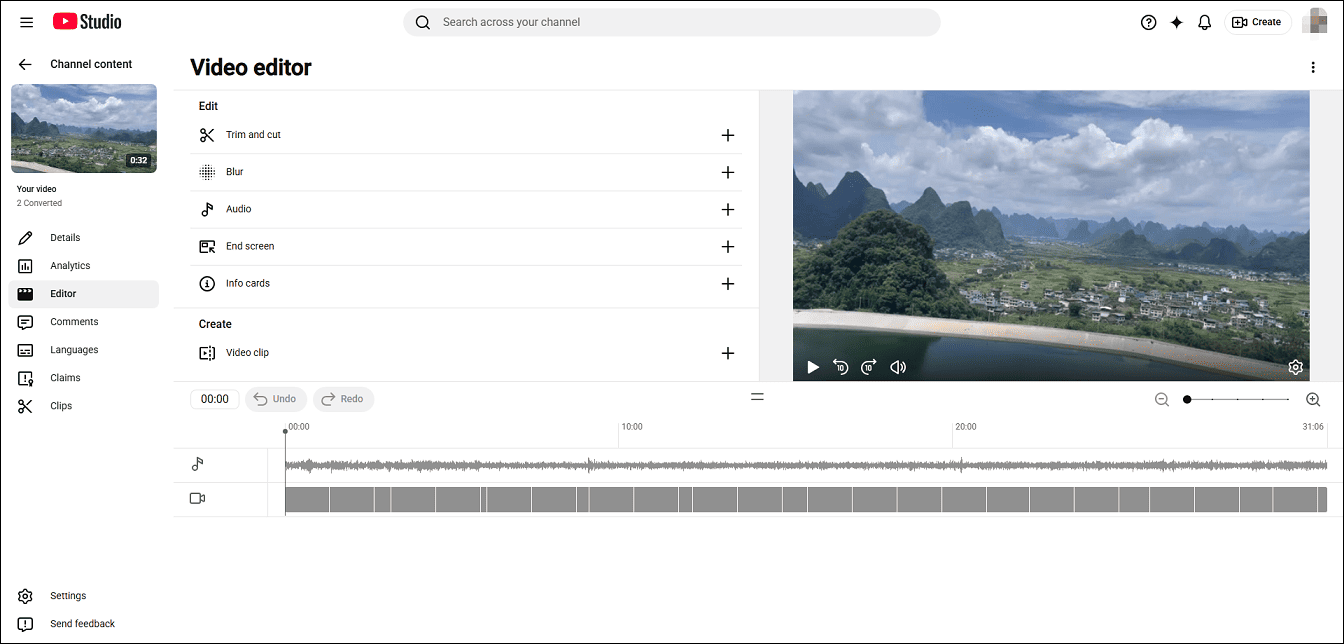This screenshot has width=1344, height=644.
Task: Click the audio track music note icon
Action: point(197,464)
